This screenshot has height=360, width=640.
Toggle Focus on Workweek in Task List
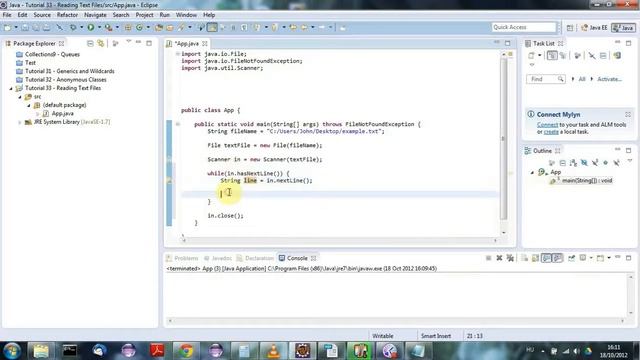point(577,56)
